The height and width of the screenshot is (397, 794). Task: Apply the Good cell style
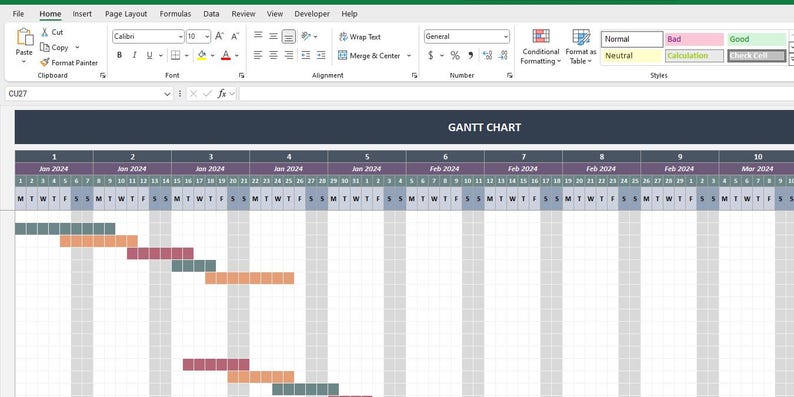757,39
